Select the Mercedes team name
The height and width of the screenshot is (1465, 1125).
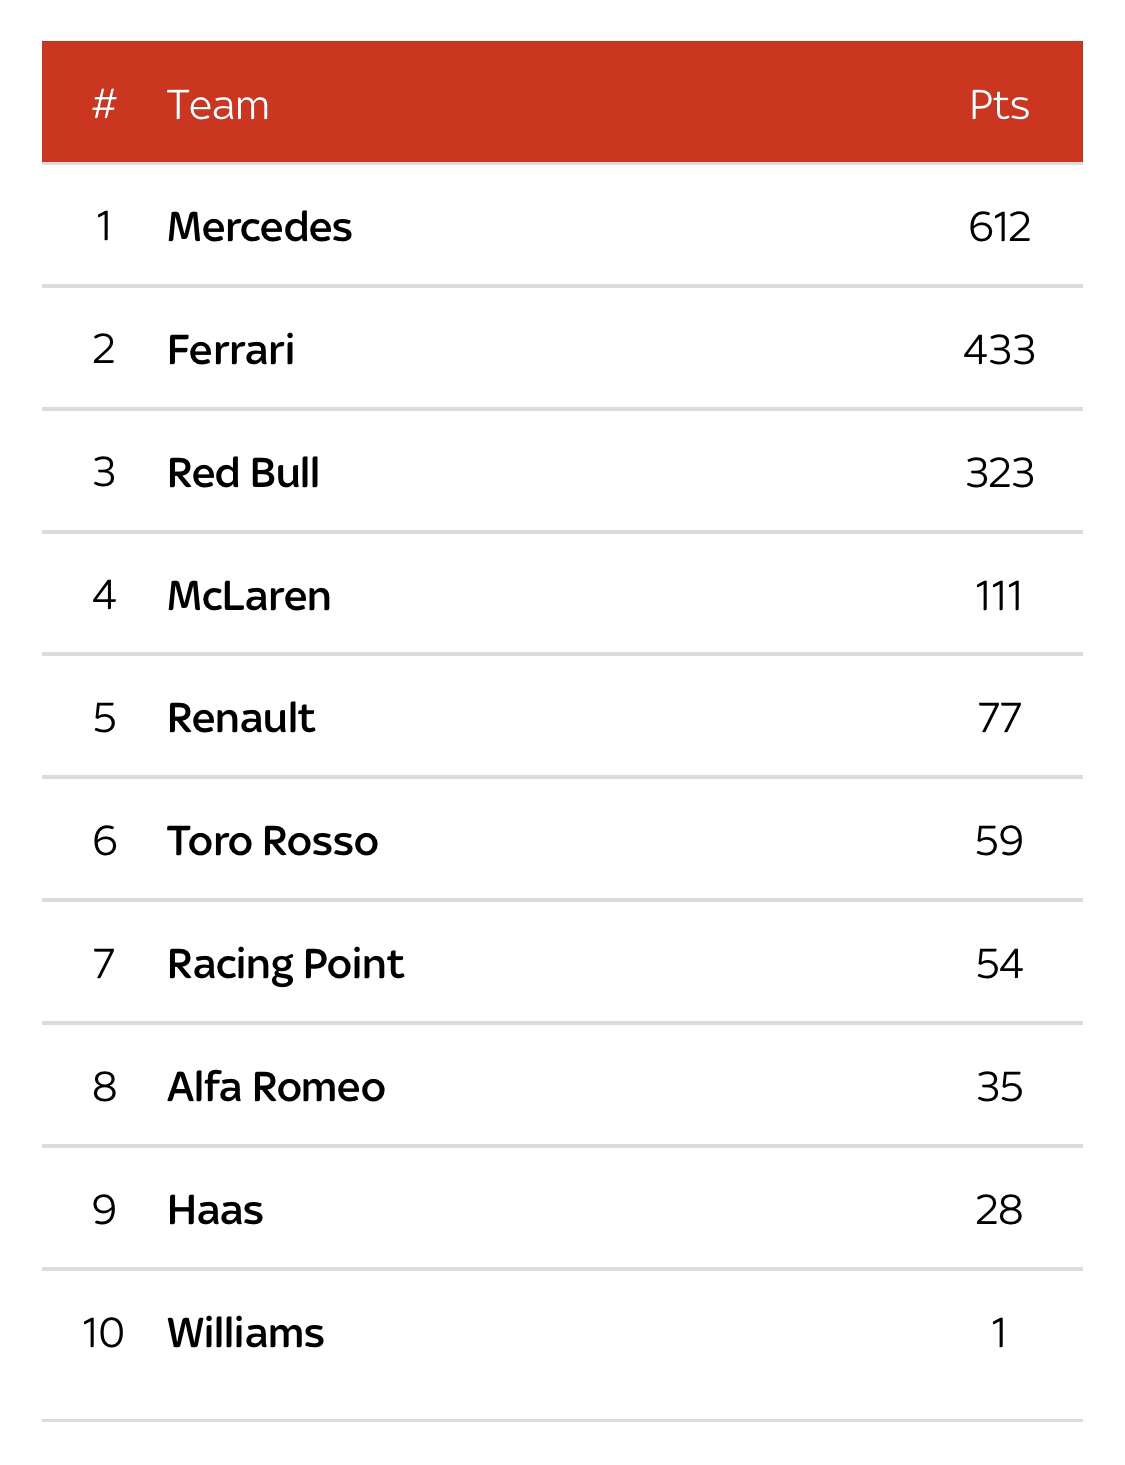click(259, 227)
